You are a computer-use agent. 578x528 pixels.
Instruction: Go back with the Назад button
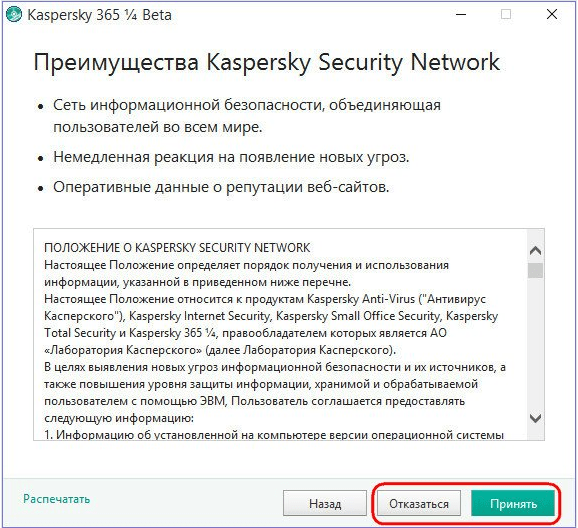(325, 503)
